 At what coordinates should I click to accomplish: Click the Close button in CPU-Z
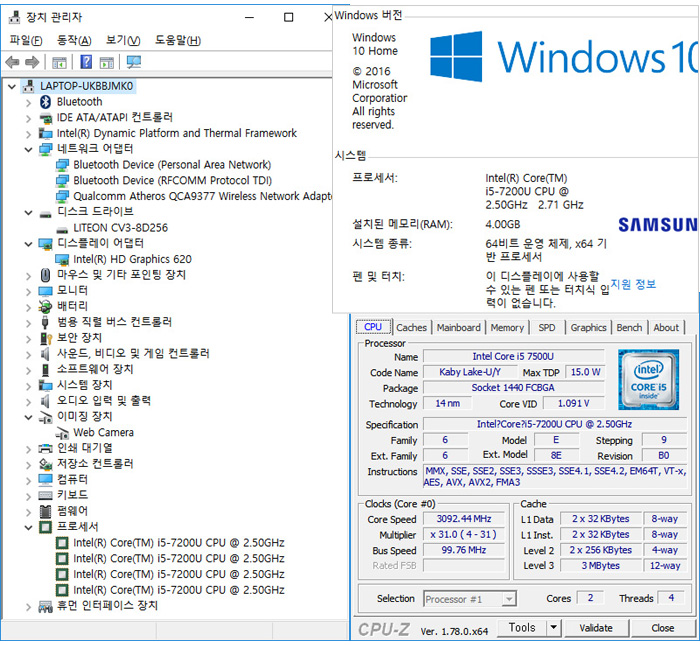(x=662, y=628)
